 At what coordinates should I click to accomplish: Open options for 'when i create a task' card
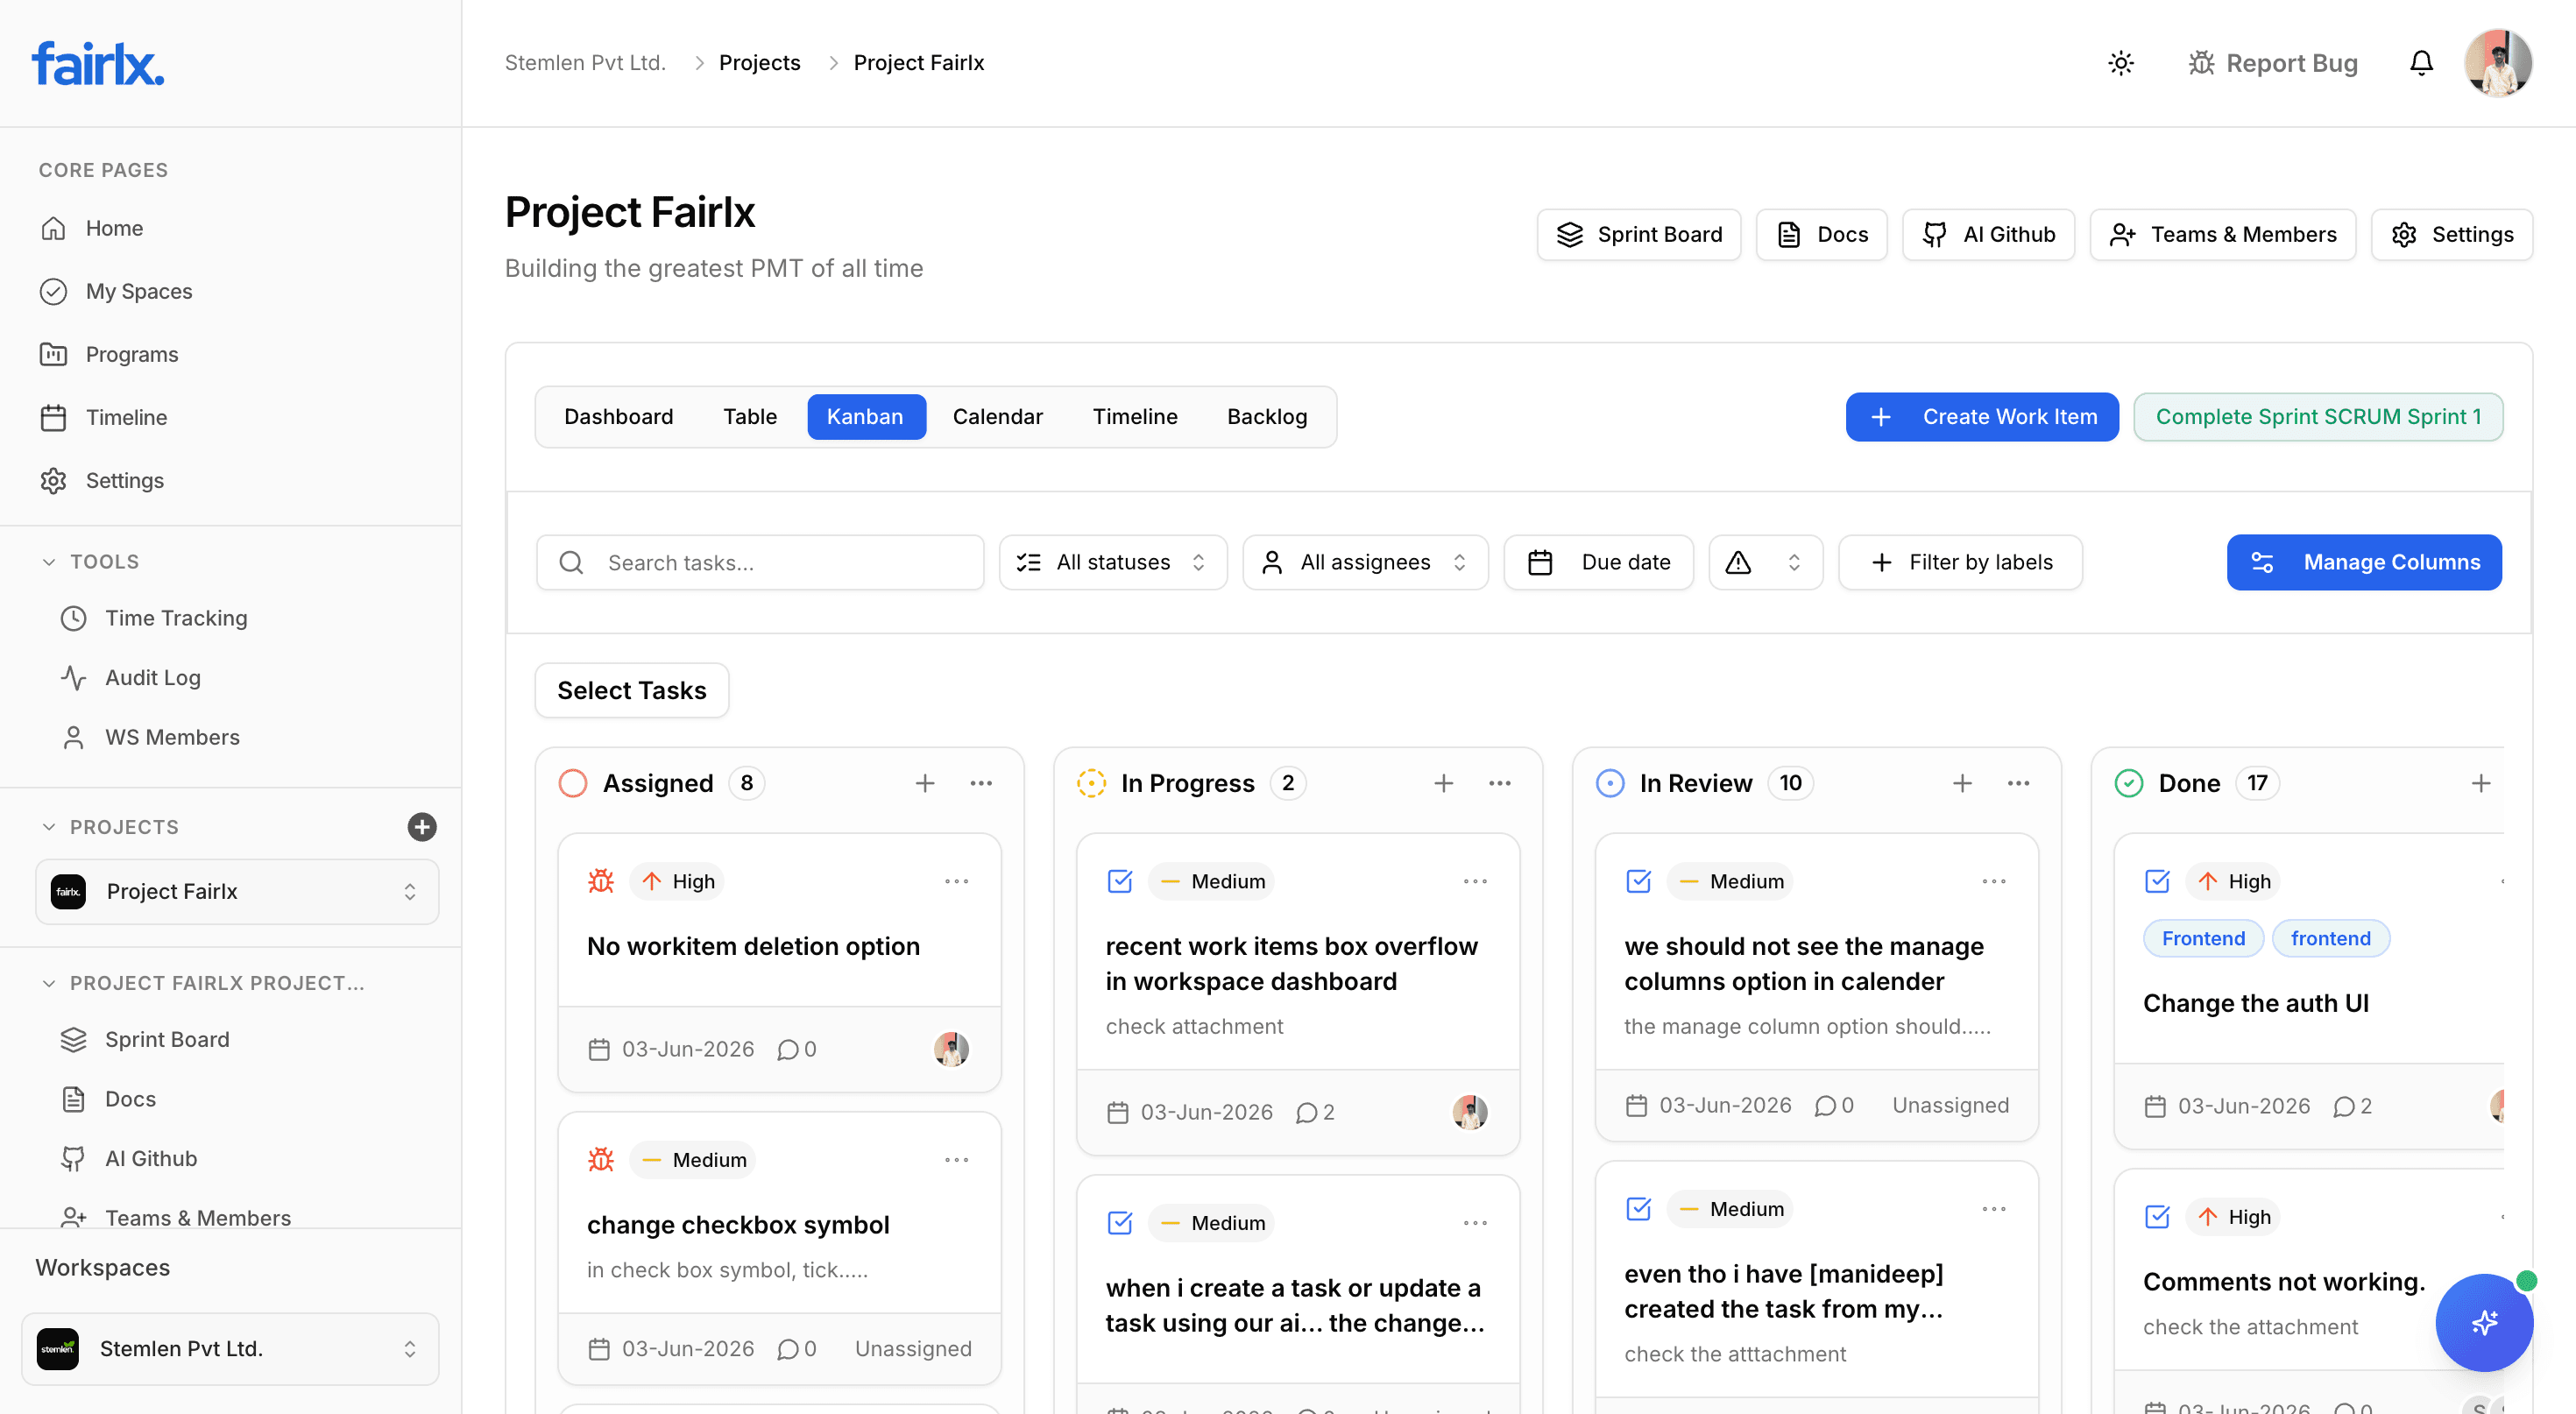tap(1476, 1223)
